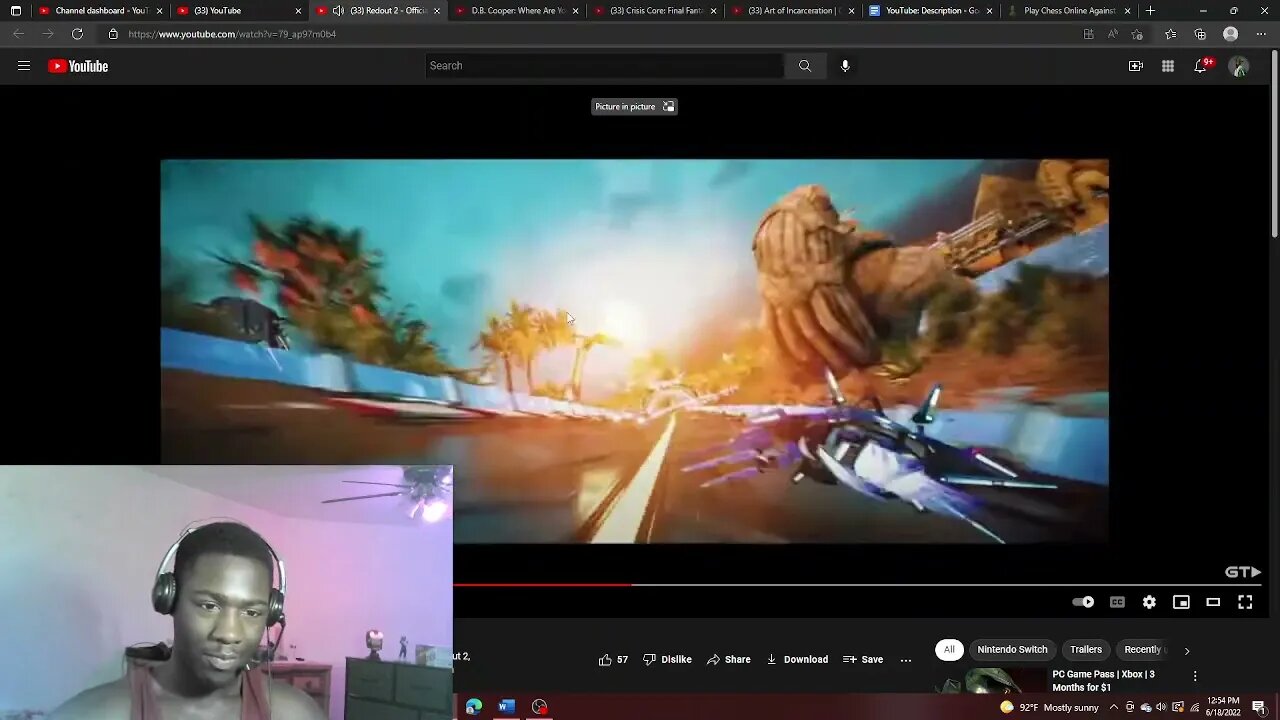Close the Redout 2 tab
The image size is (1280, 720).
click(437, 11)
